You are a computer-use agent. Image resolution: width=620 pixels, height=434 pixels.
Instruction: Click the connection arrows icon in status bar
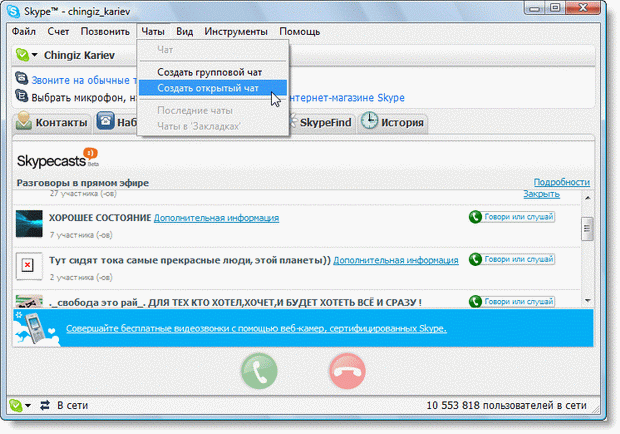click(45, 405)
